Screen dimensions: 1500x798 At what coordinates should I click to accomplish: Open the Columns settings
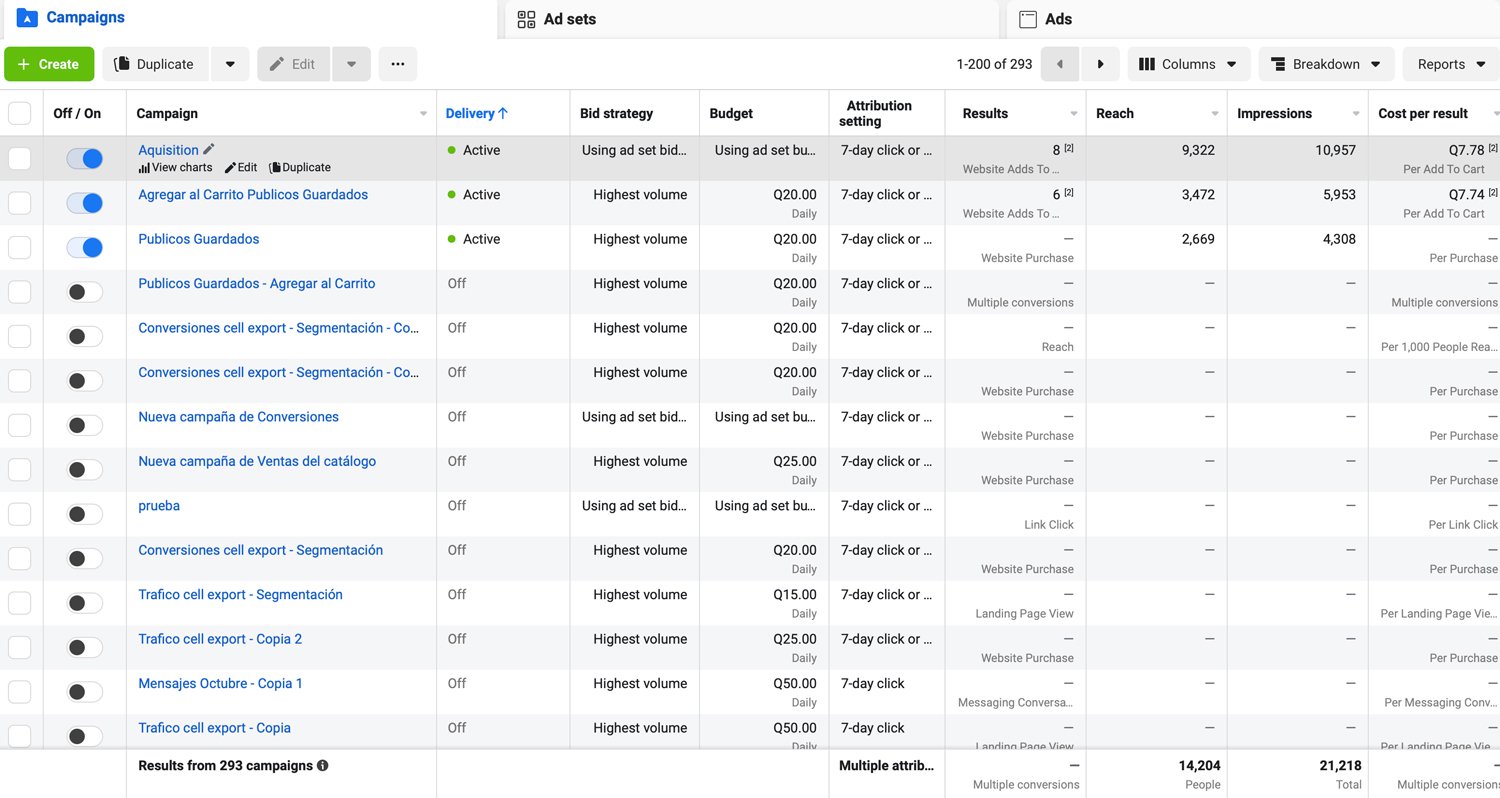point(1188,63)
